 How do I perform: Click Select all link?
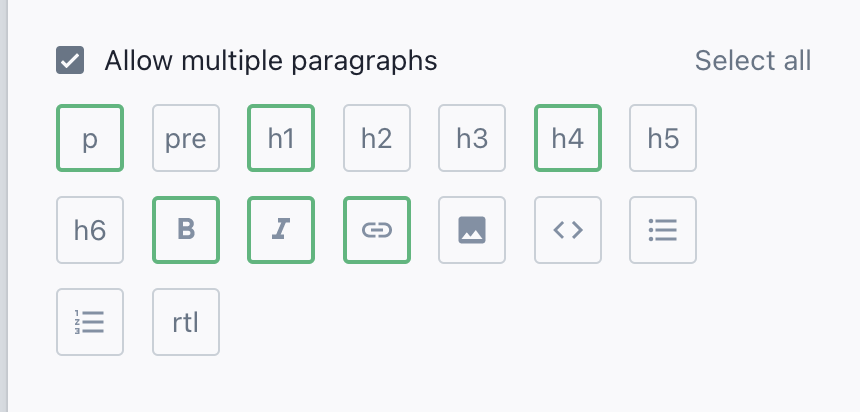pos(752,61)
